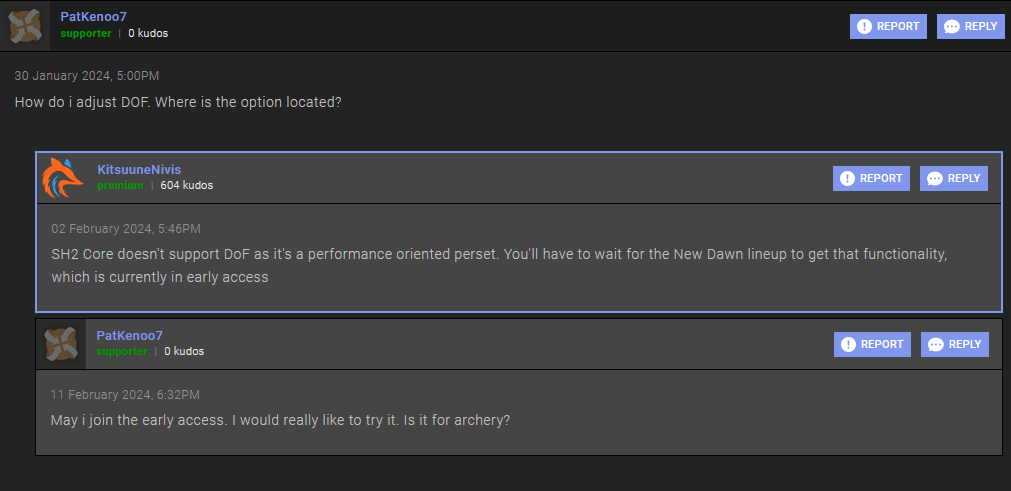Click the green premium label under KitsuuneNivis

coord(121,186)
